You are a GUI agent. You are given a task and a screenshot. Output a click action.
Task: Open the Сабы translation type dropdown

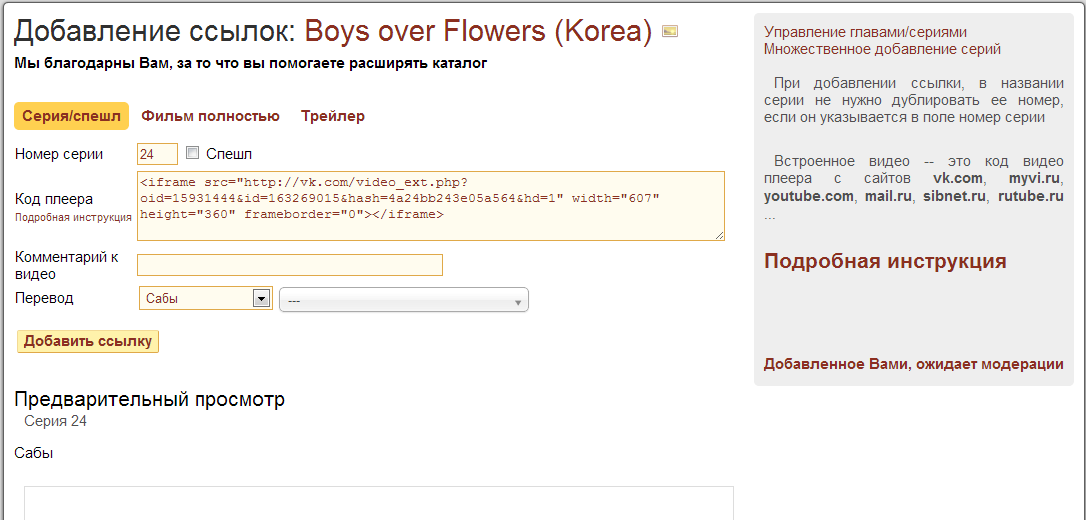click(205, 298)
